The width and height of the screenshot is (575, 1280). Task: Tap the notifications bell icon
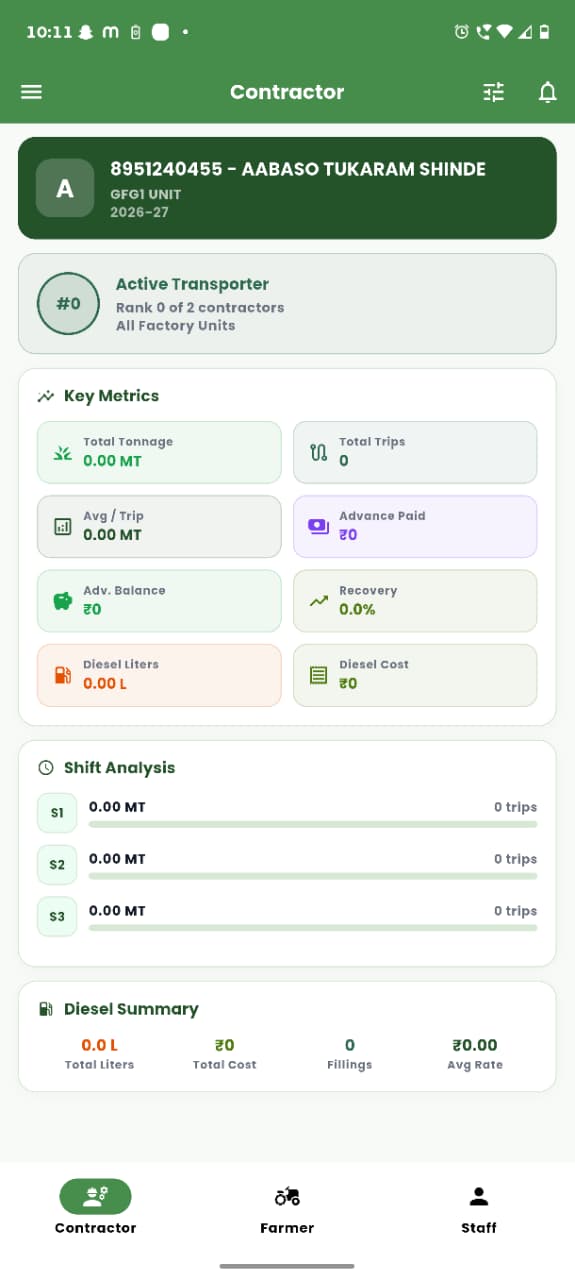547,93
